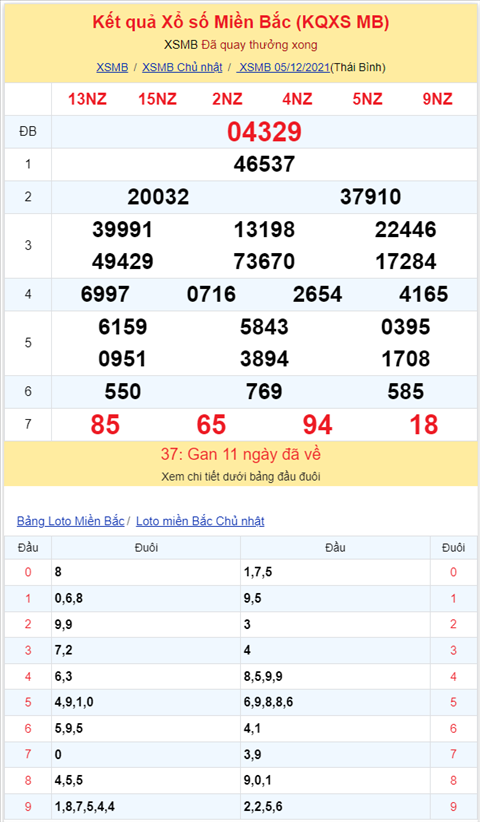This screenshot has height=822, width=480.
Task: Select the 9NZ ticket code
Action: click(x=438, y=99)
